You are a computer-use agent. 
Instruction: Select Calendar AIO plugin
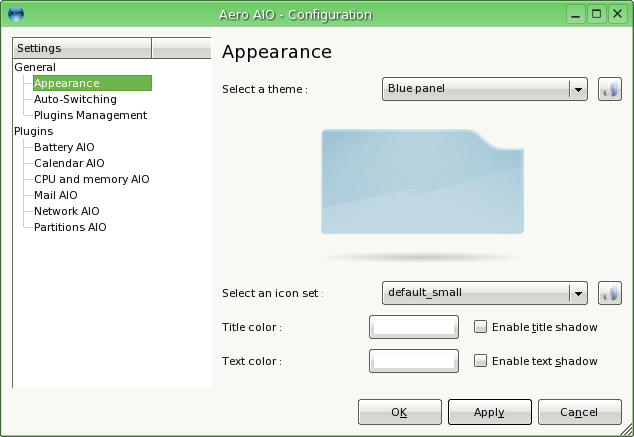tap(69, 163)
